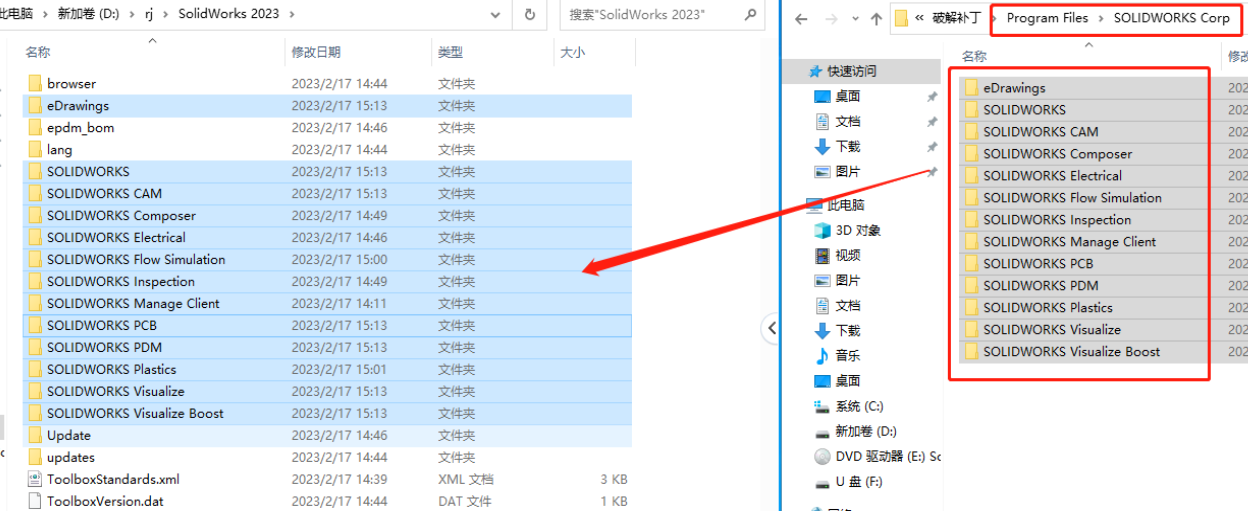Screen dimensions: 1248x511
Task: Select the epdm_bom folder icon
Action: tap(34, 128)
